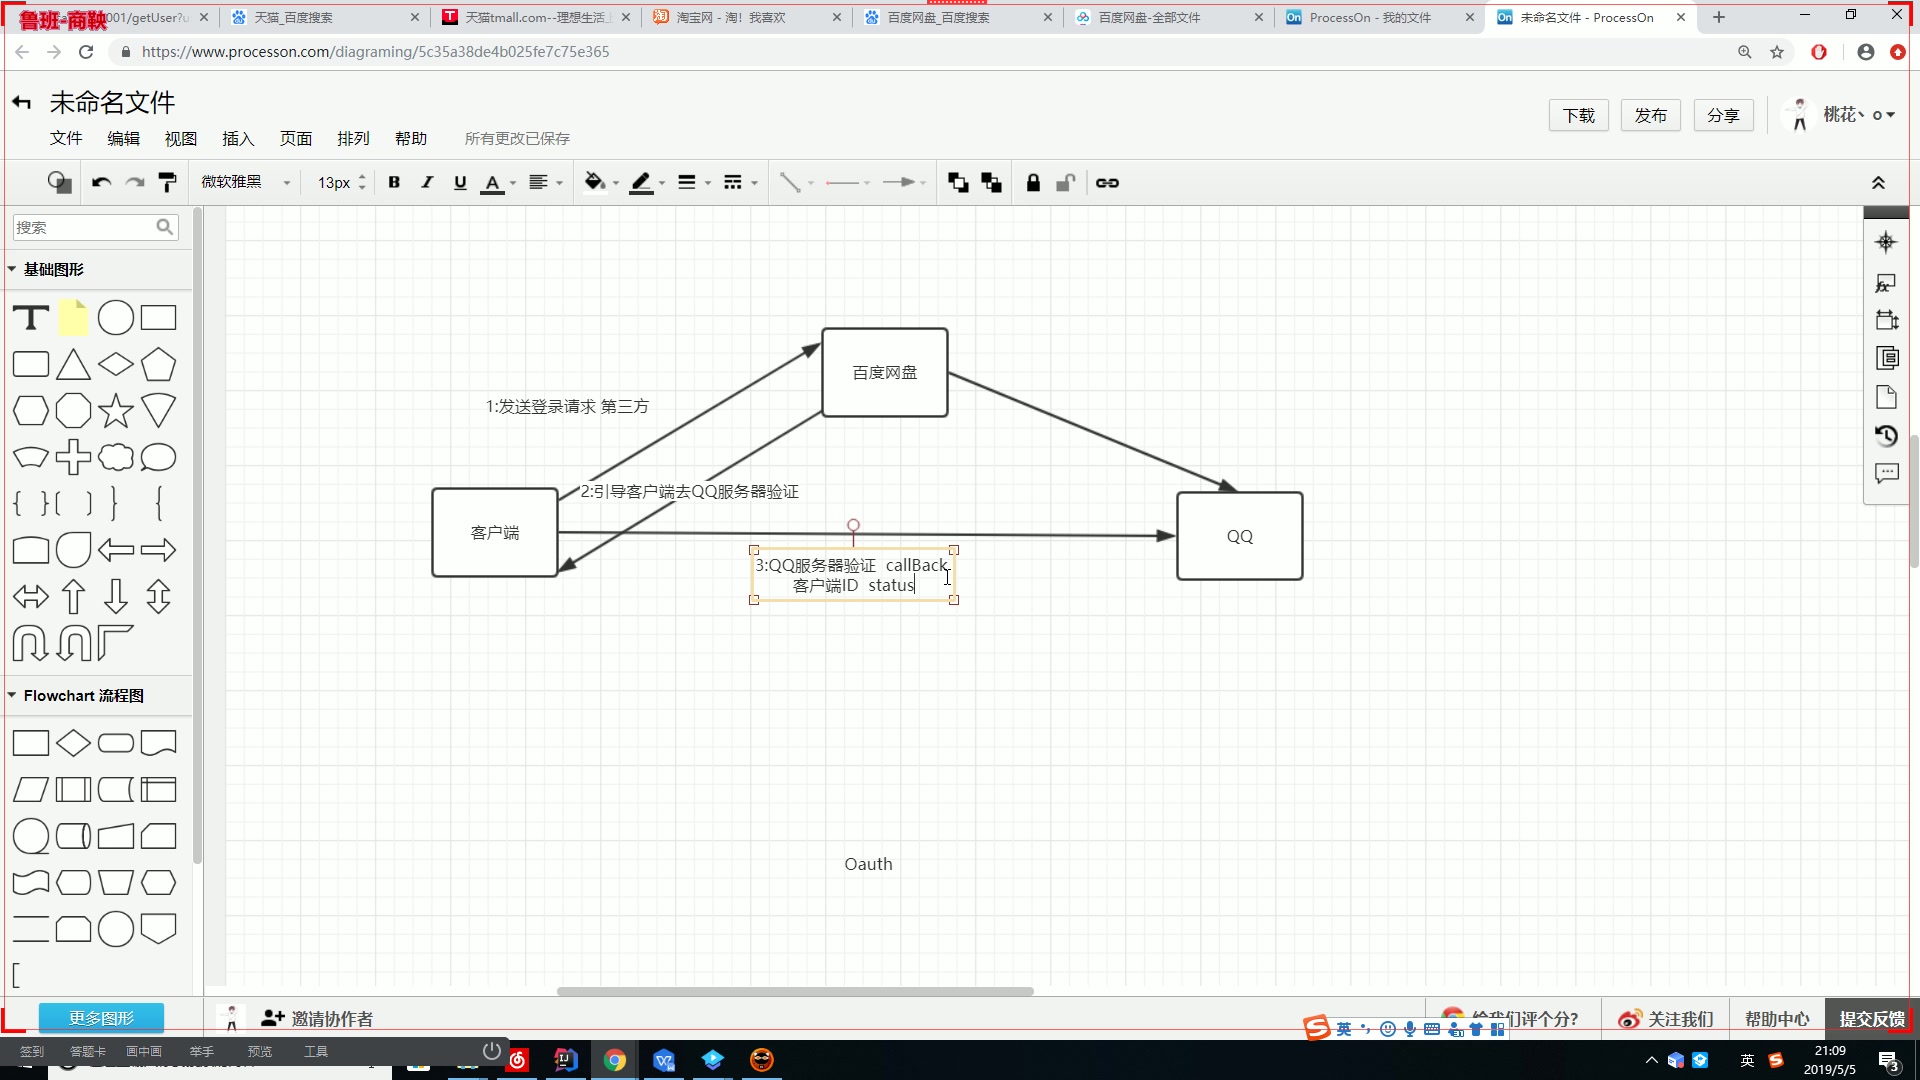Open the connector type dropdown
The image size is (1920, 1080).
[x=796, y=182]
